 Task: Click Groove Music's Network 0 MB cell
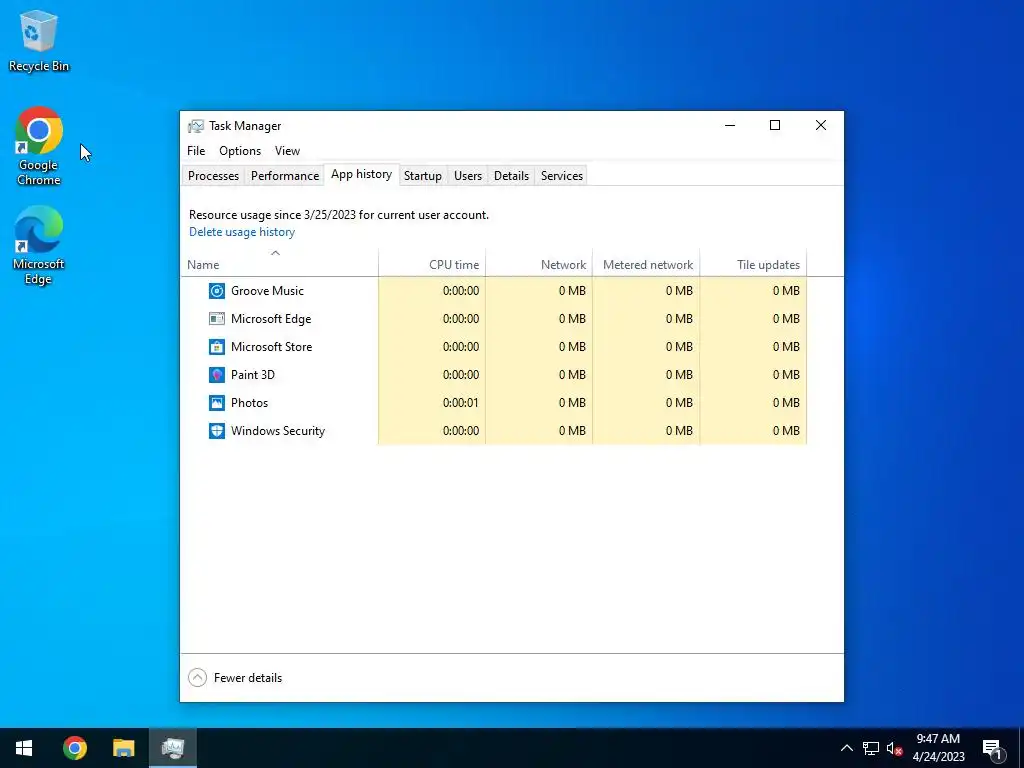(539, 291)
